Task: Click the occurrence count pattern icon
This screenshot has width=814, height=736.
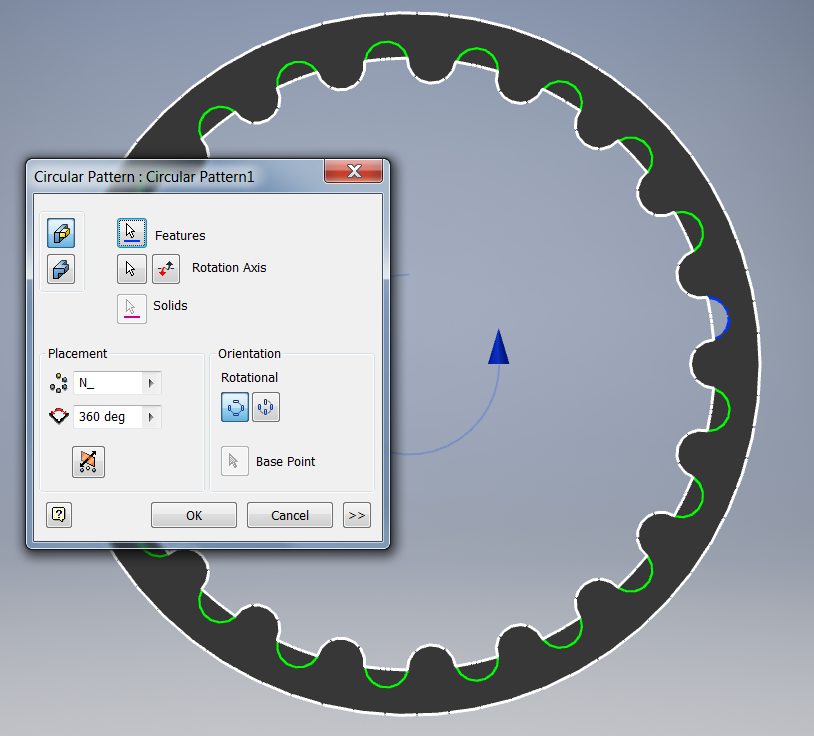Action: pos(59,383)
